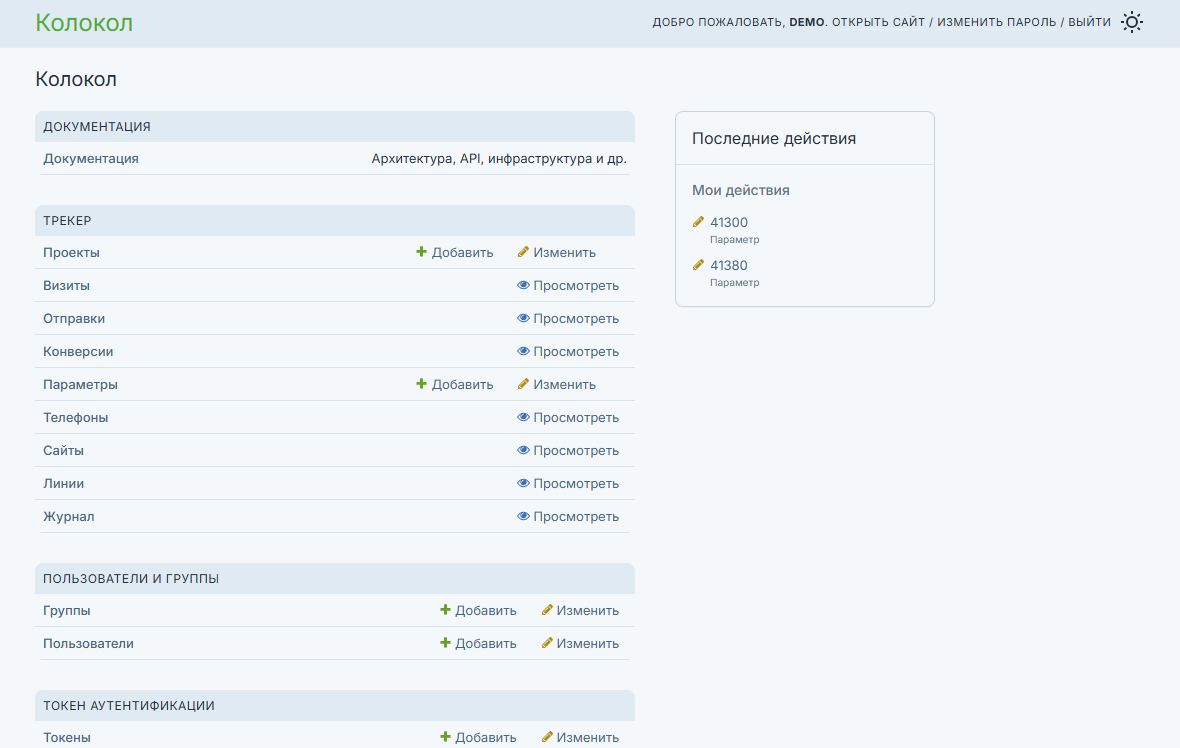Image resolution: width=1180 pixels, height=748 pixels.
Task: Click the eye icon in Журнал row
Action: tap(523, 516)
